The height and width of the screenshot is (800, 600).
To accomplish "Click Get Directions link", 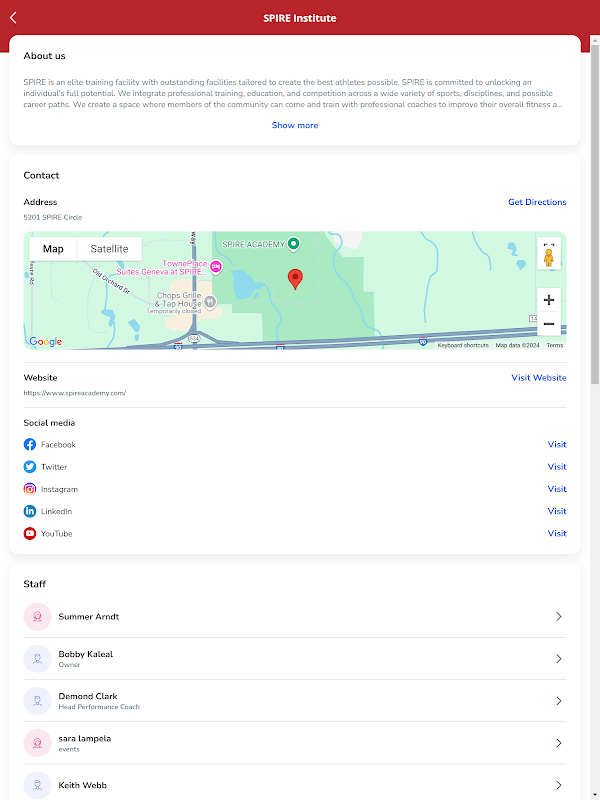I will 537,202.
